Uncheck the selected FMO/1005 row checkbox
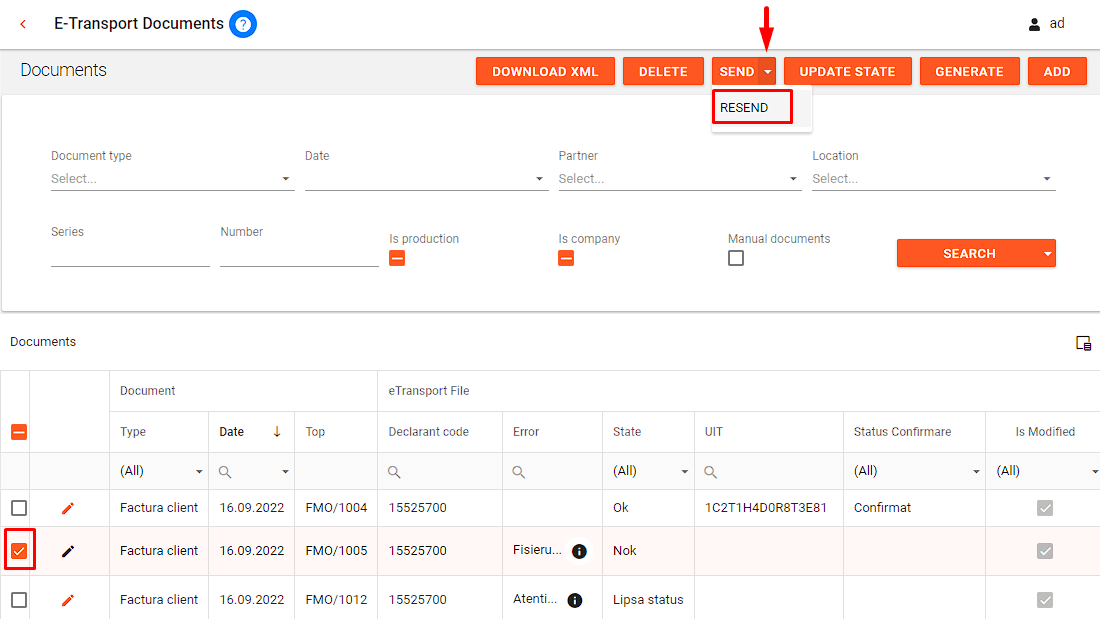Image resolution: width=1100 pixels, height=619 pixels. 19,551
